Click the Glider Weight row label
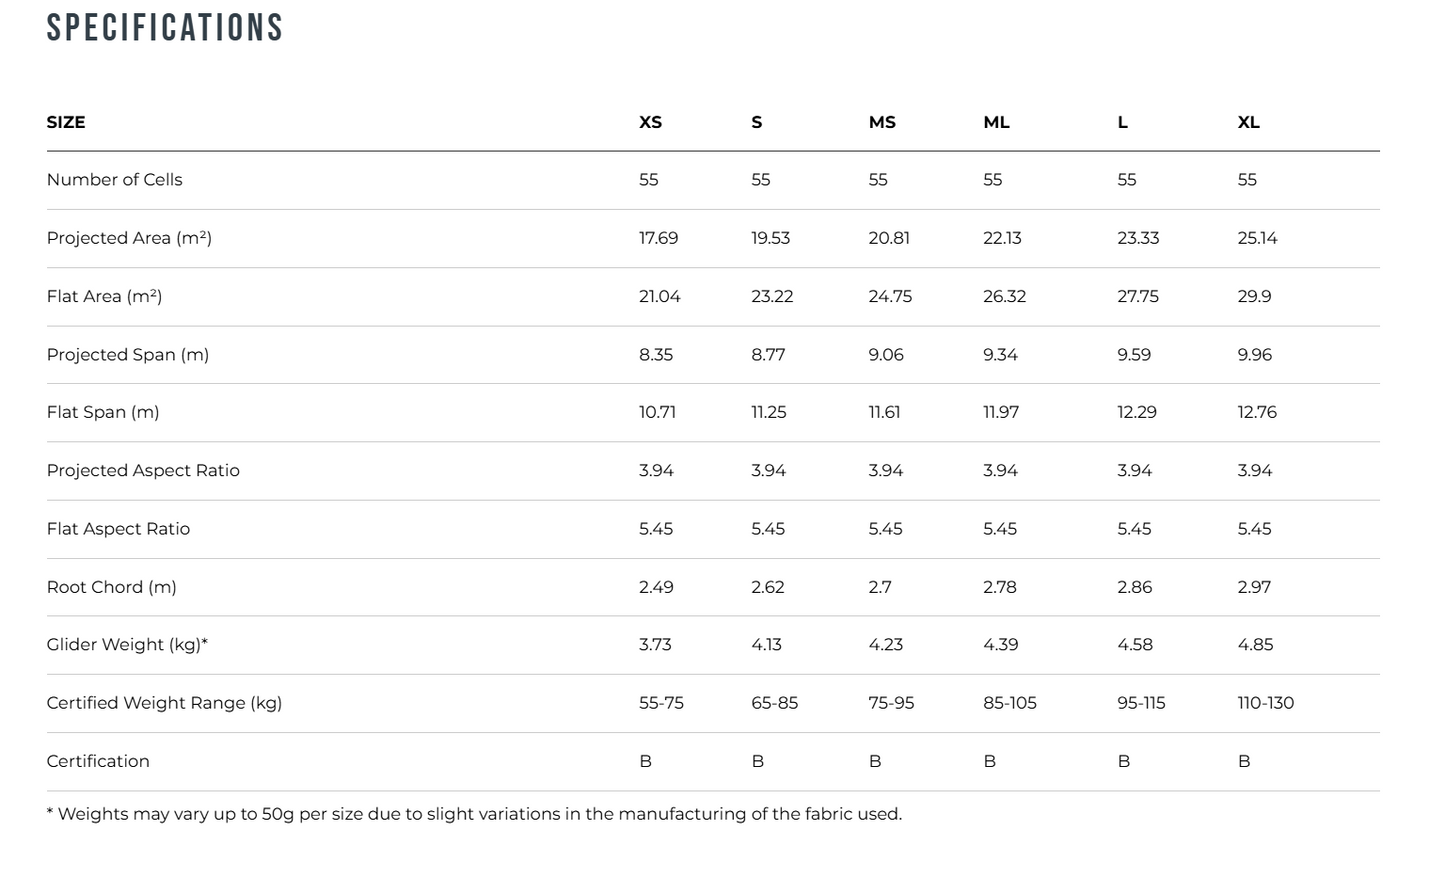Viewport: 1445px width, 878px height. [x=127, y=645]
